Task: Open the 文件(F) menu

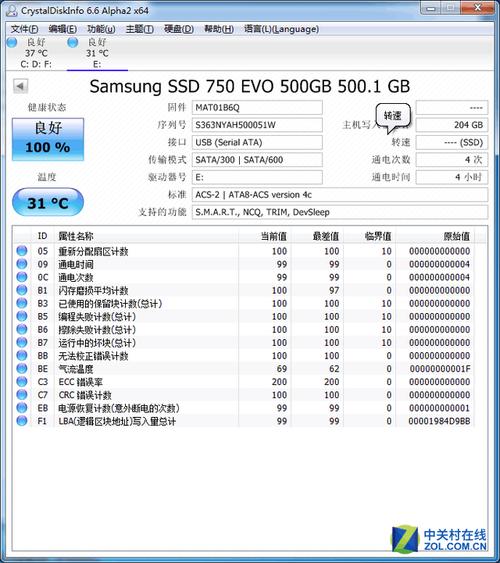Action: [24, 29]
